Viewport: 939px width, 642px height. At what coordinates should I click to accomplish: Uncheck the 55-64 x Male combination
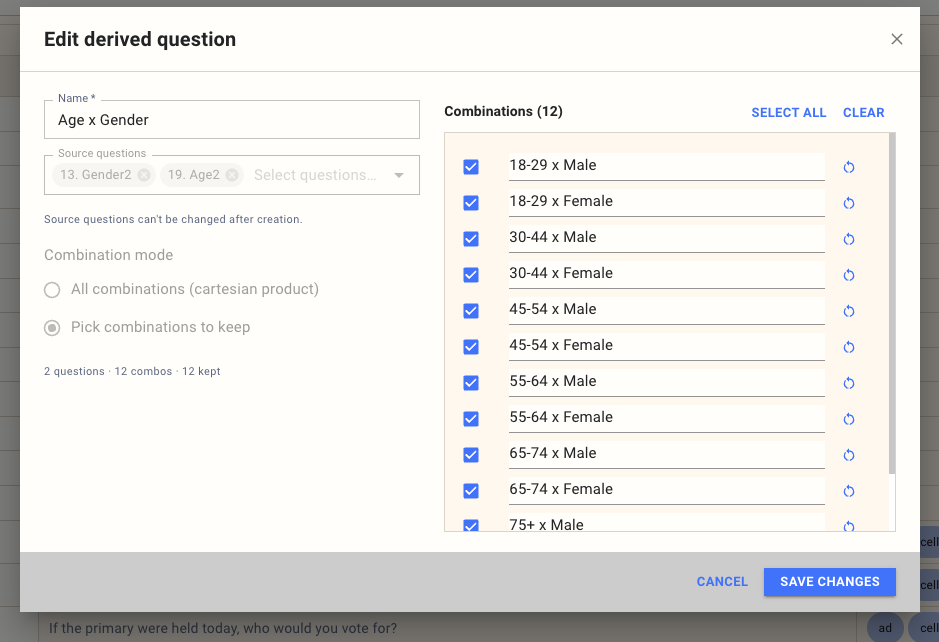tap(471, 382)
